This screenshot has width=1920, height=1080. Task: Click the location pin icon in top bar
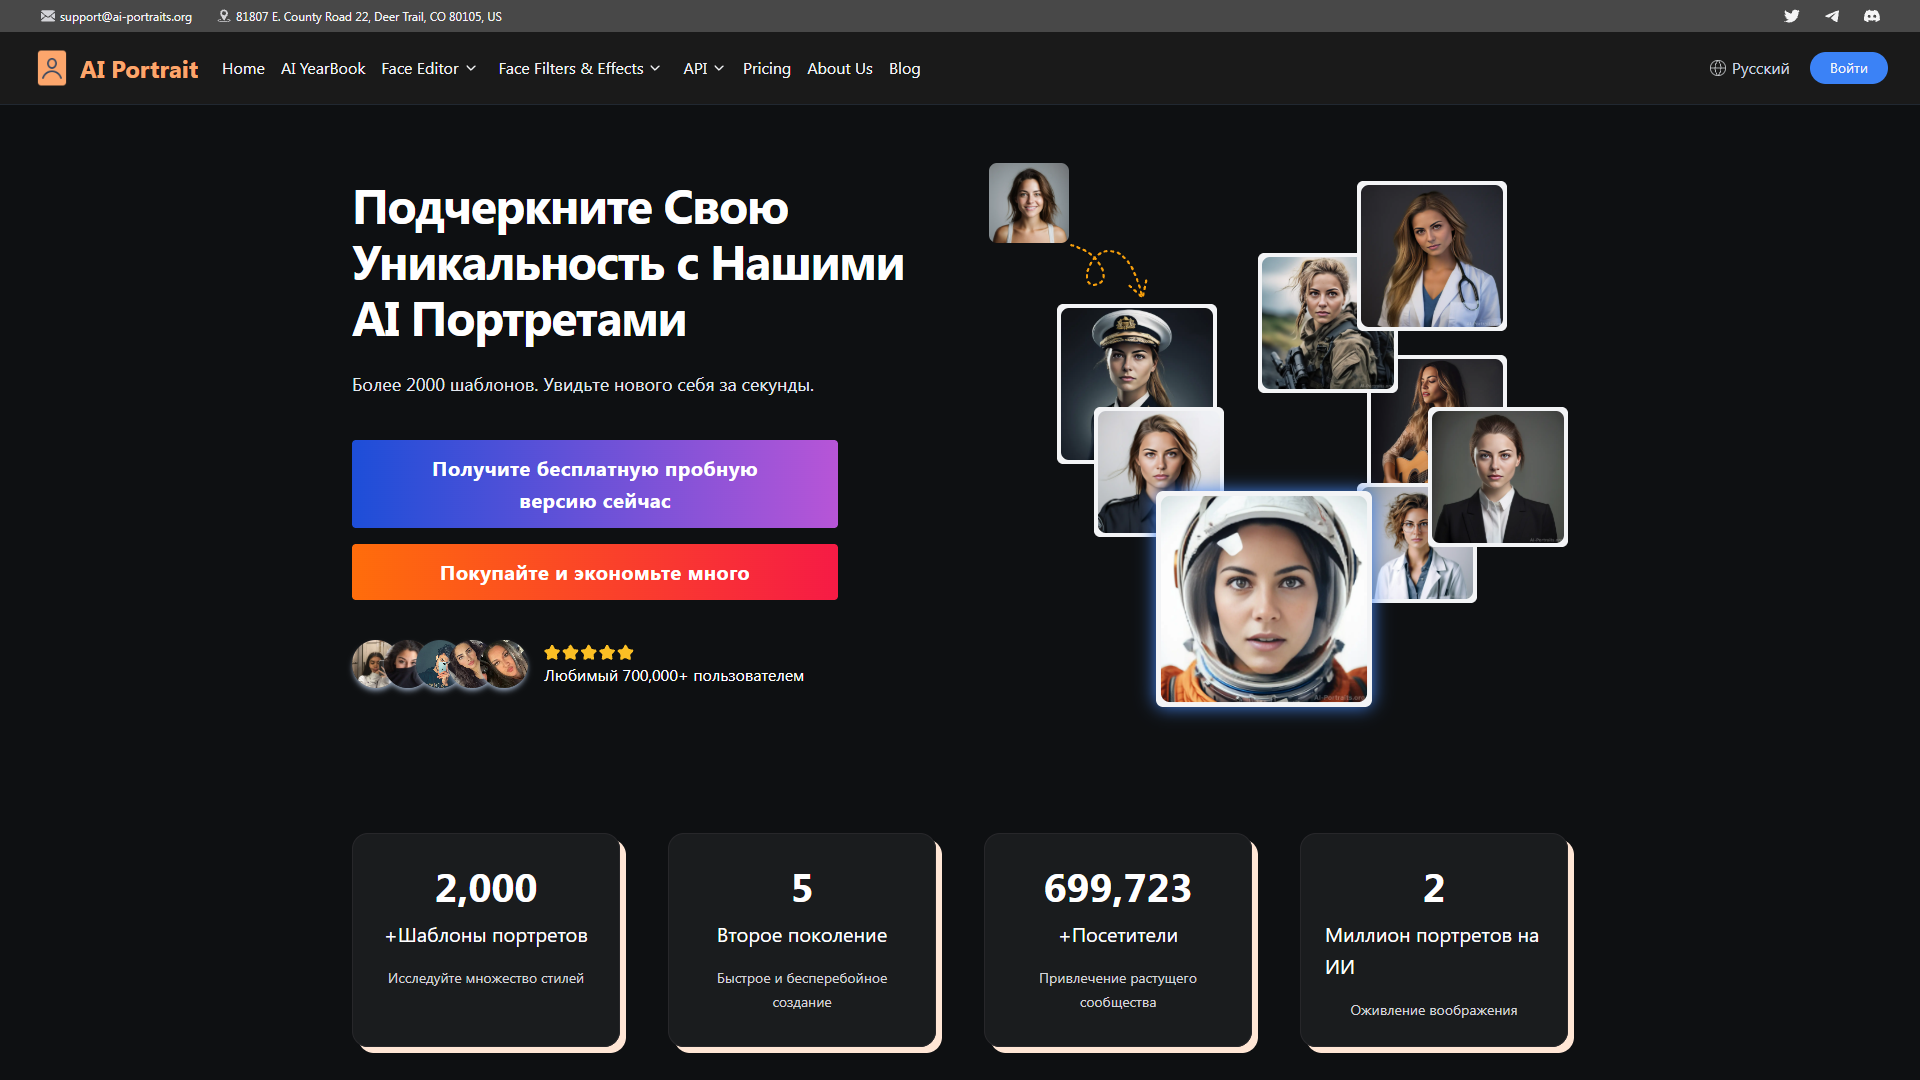[x=224, y=16]
